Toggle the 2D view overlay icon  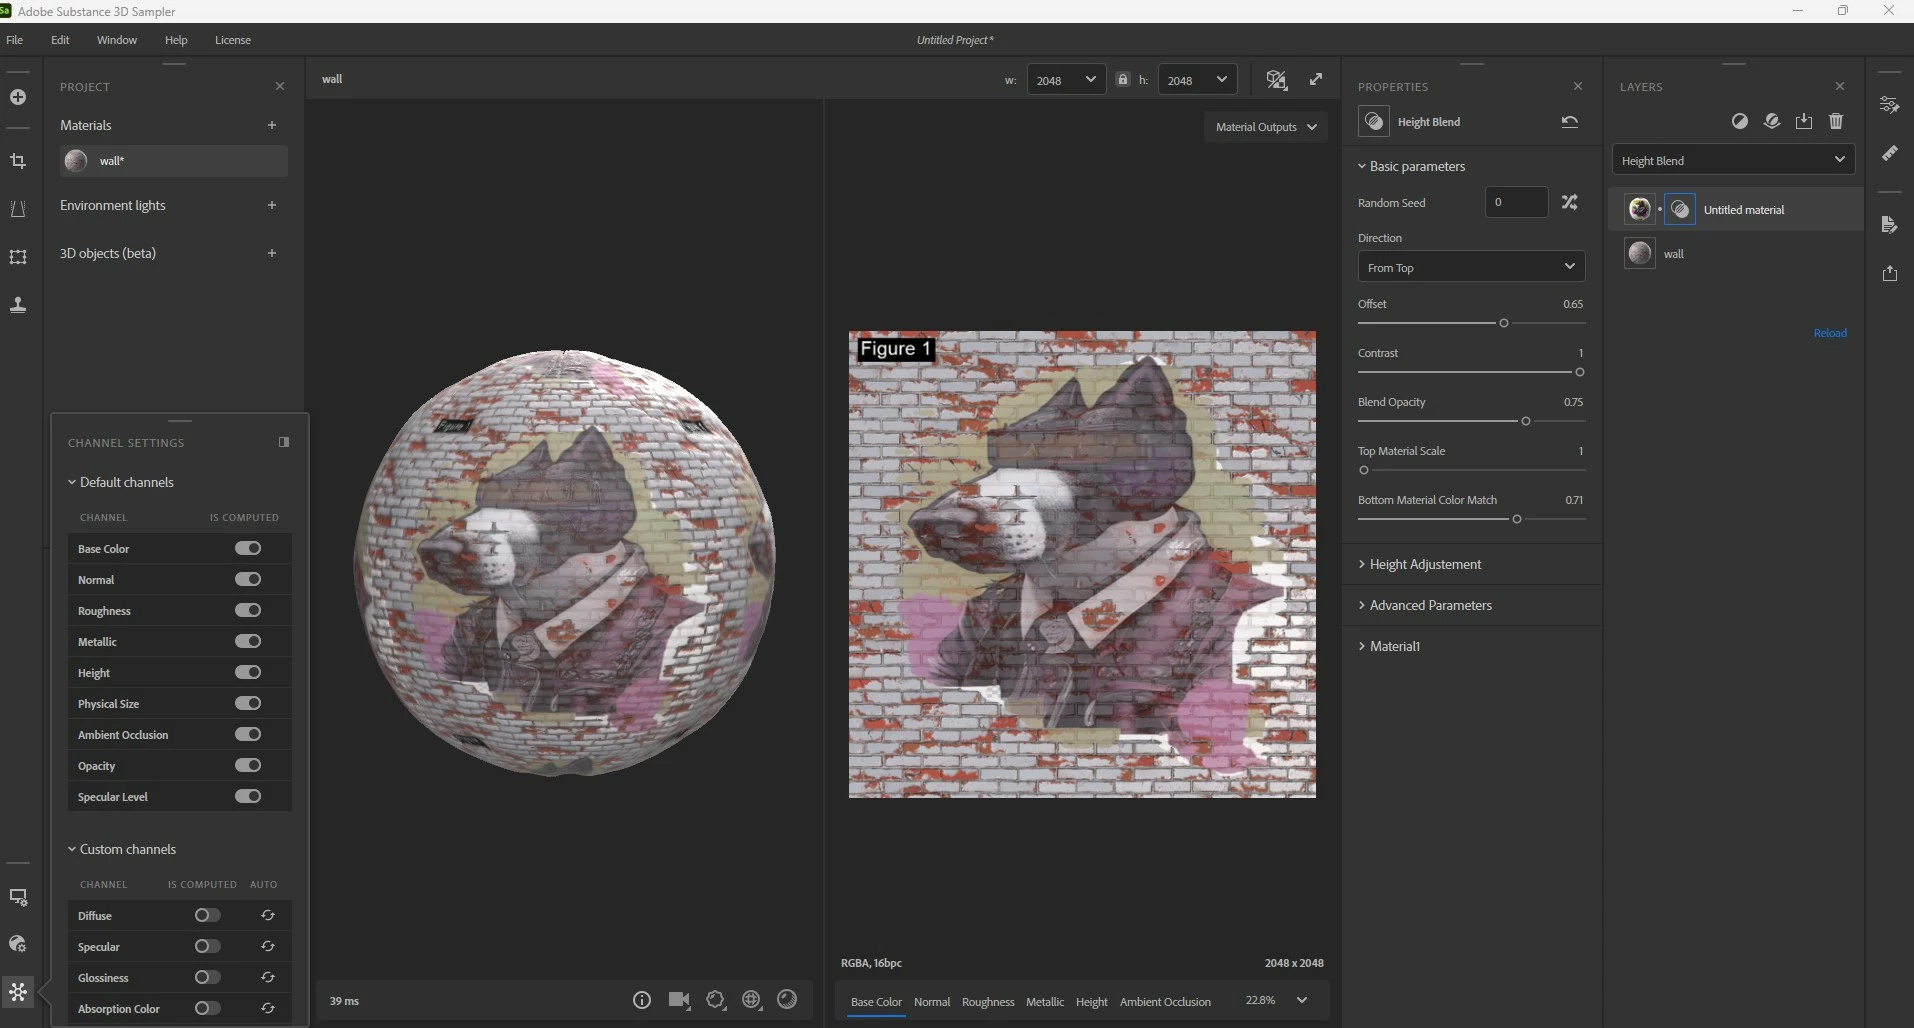pyautogui.click(x=1276, y=80)
